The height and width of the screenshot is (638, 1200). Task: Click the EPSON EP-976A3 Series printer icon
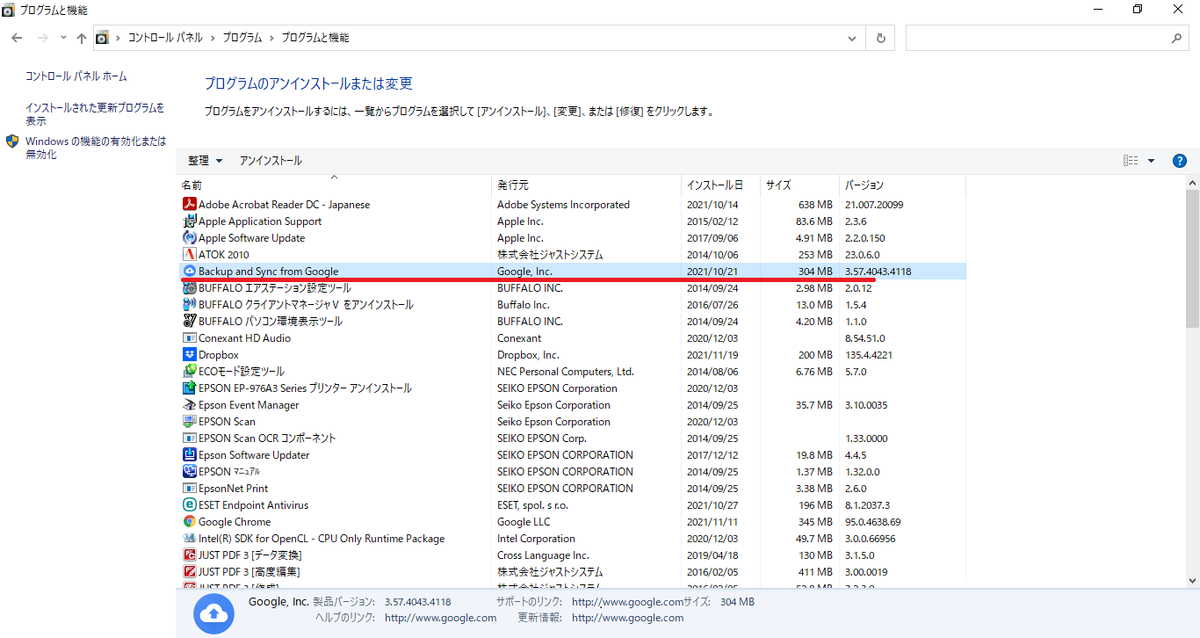click(190, 388)
